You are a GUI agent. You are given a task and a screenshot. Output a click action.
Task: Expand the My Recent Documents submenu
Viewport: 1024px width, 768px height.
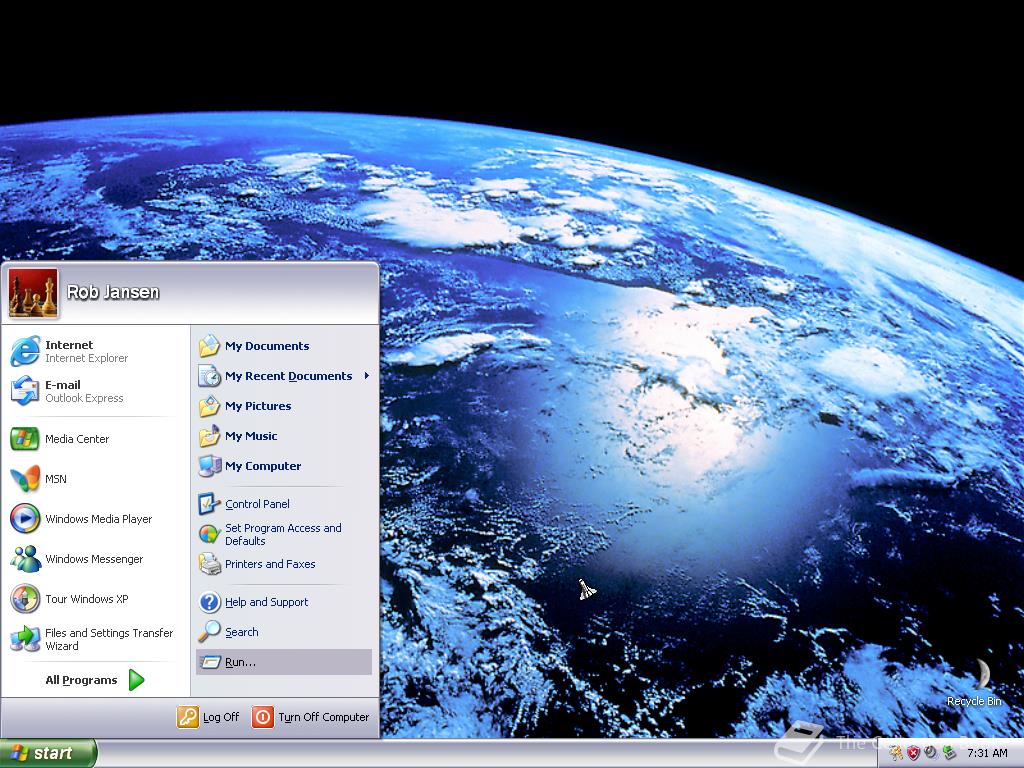(284, 376)
